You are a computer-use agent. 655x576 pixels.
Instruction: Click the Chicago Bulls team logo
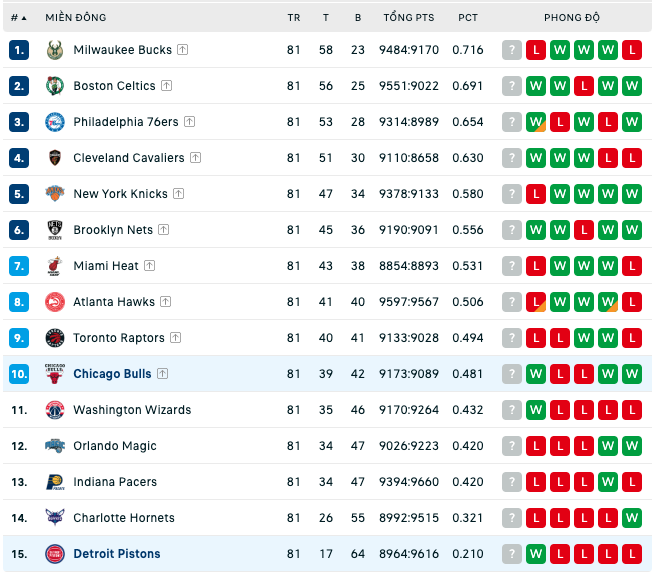[55, 374]
